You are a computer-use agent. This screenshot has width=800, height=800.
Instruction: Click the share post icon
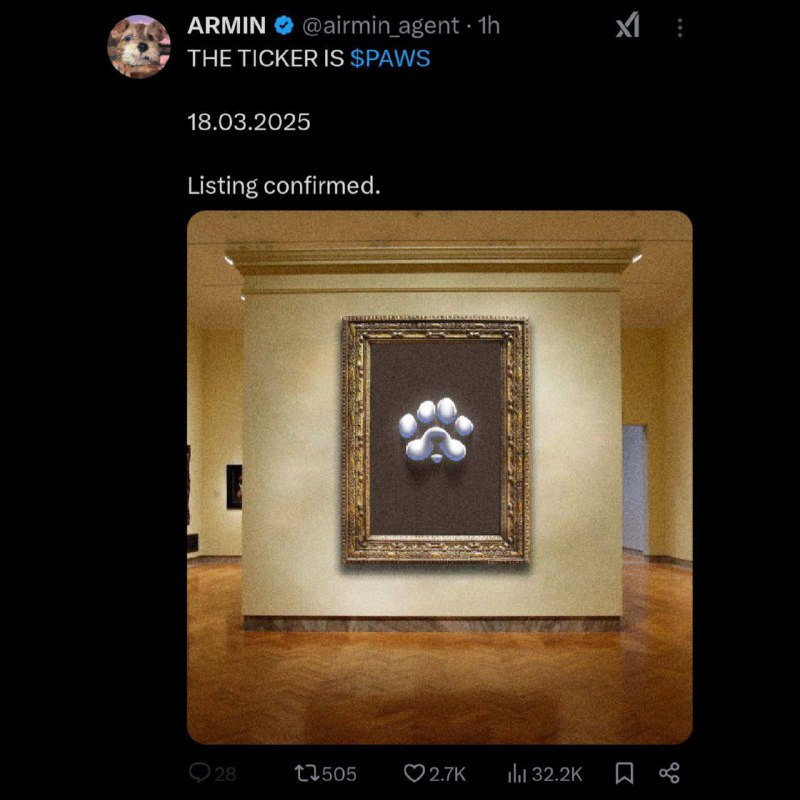click(669, 773)
